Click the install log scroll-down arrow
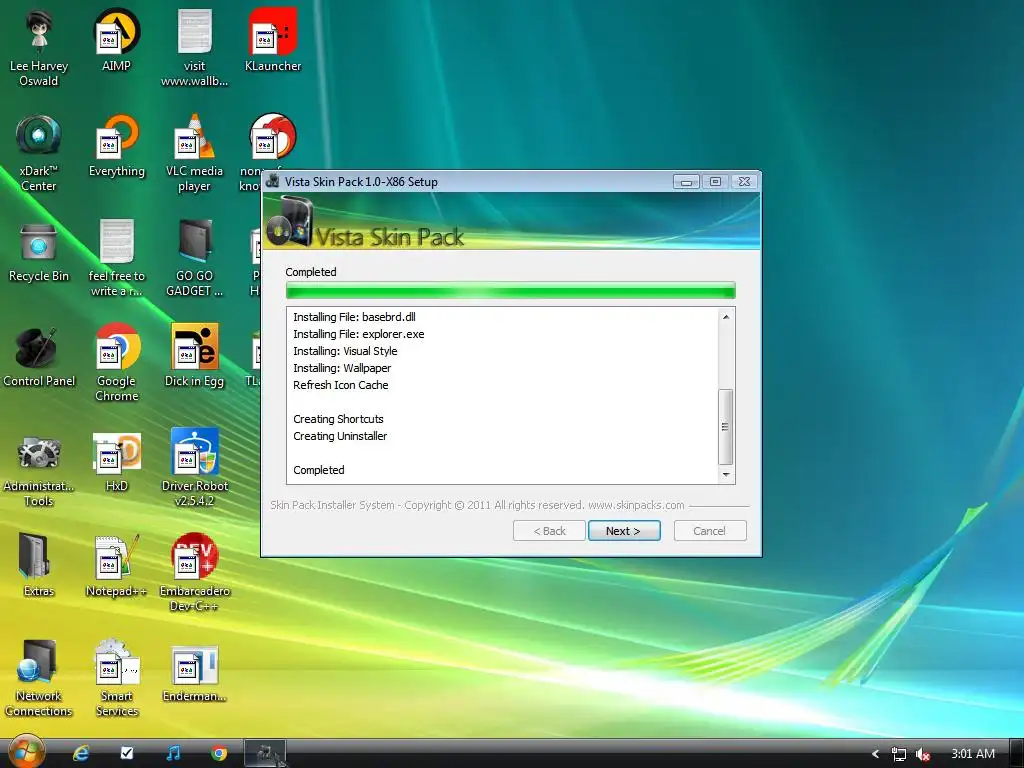The width and height of the screenshot is (1024, 768). (726, 475)
